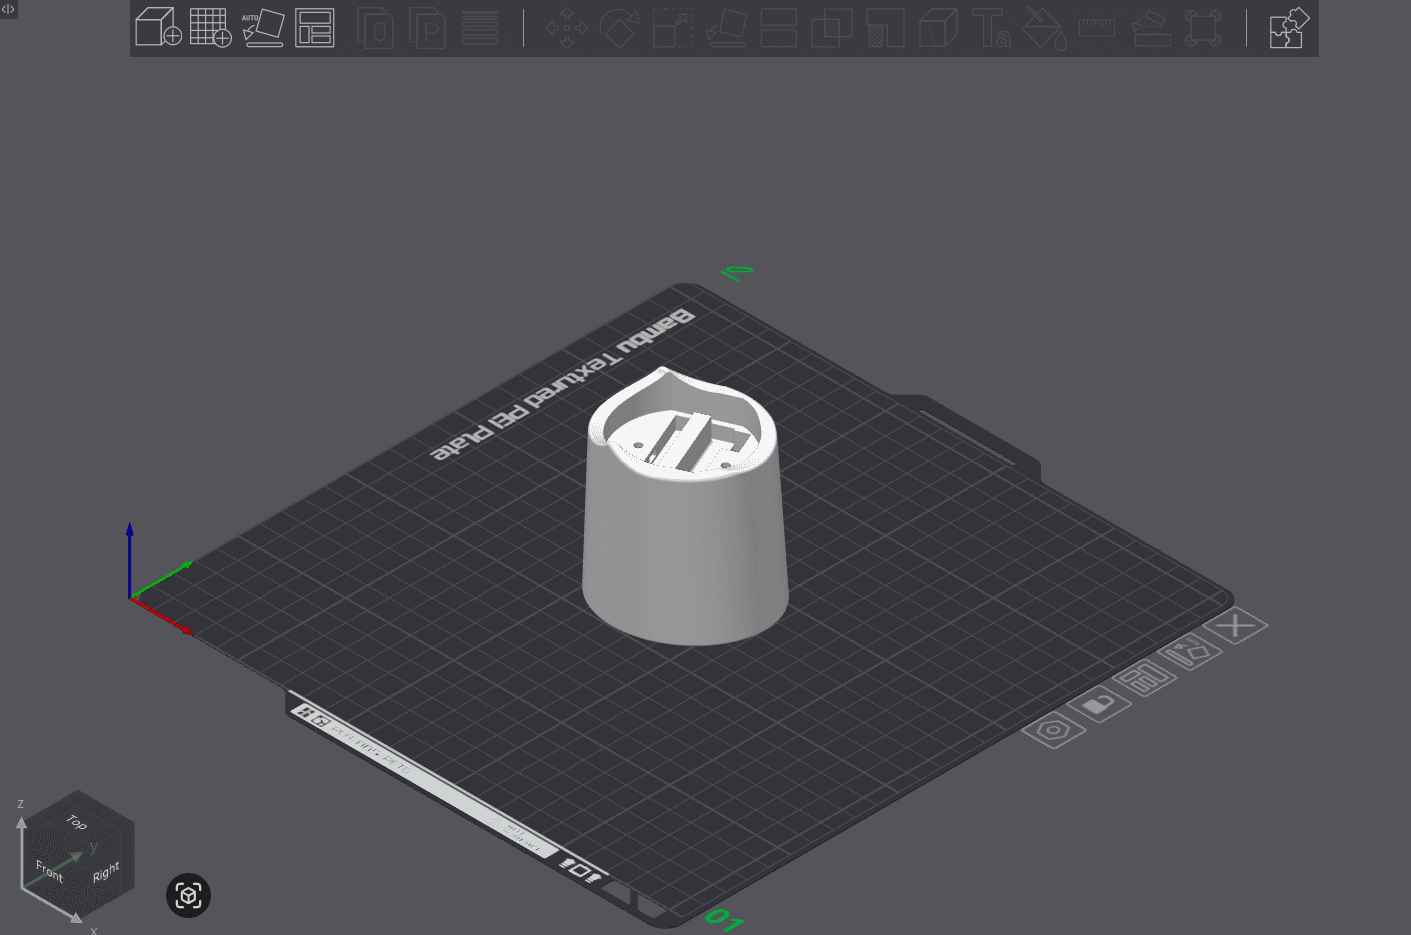This screenshot has height=935, width=1411.
Task: Add another build plate
Action: (211, 27)
